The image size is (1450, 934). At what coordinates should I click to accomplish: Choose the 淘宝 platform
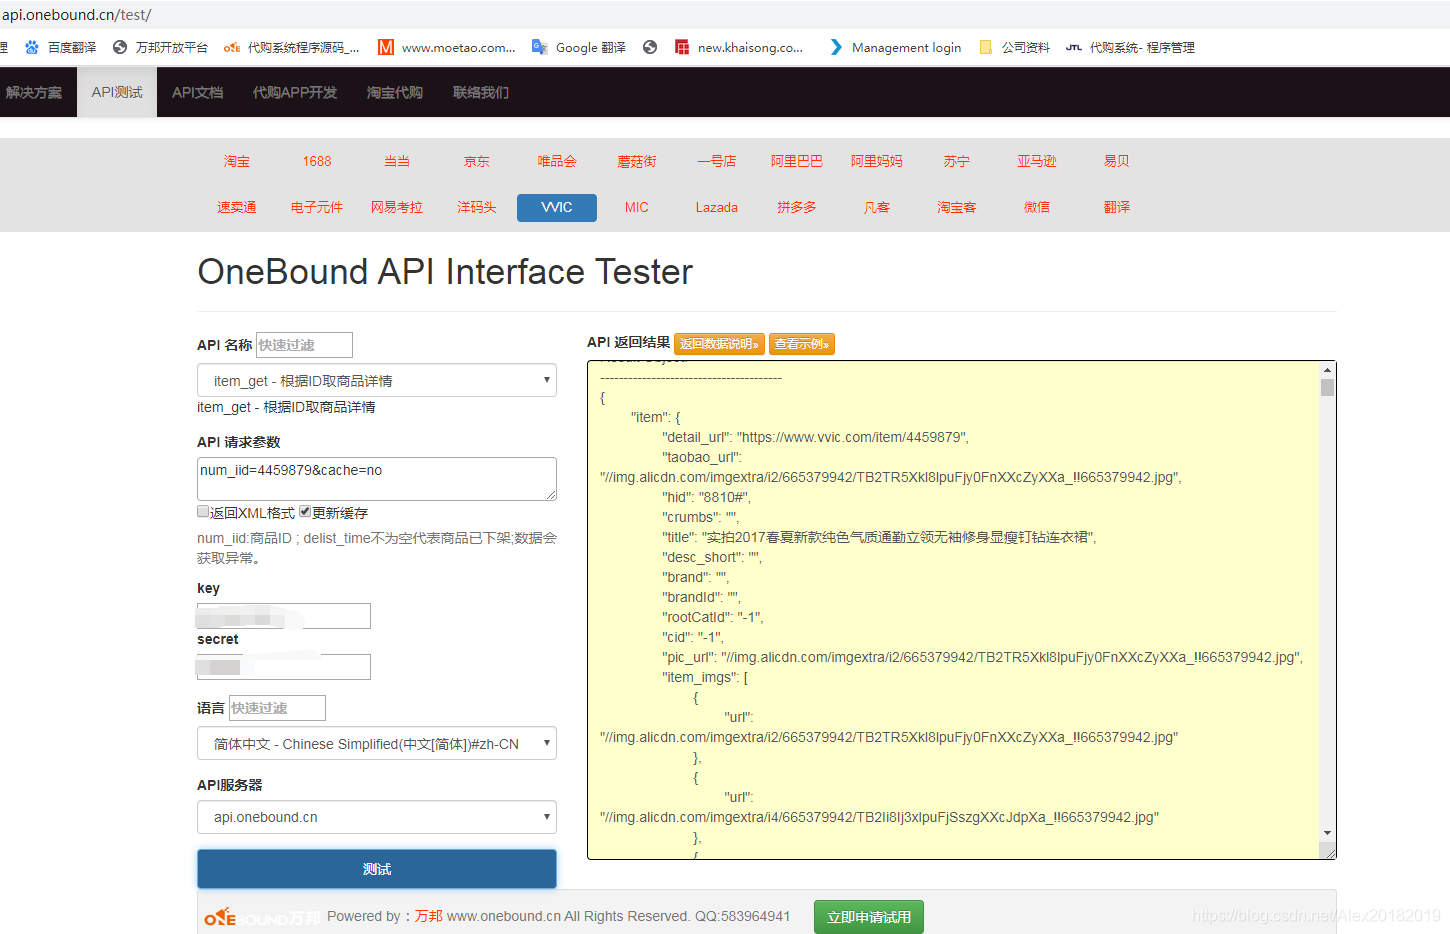237,161
